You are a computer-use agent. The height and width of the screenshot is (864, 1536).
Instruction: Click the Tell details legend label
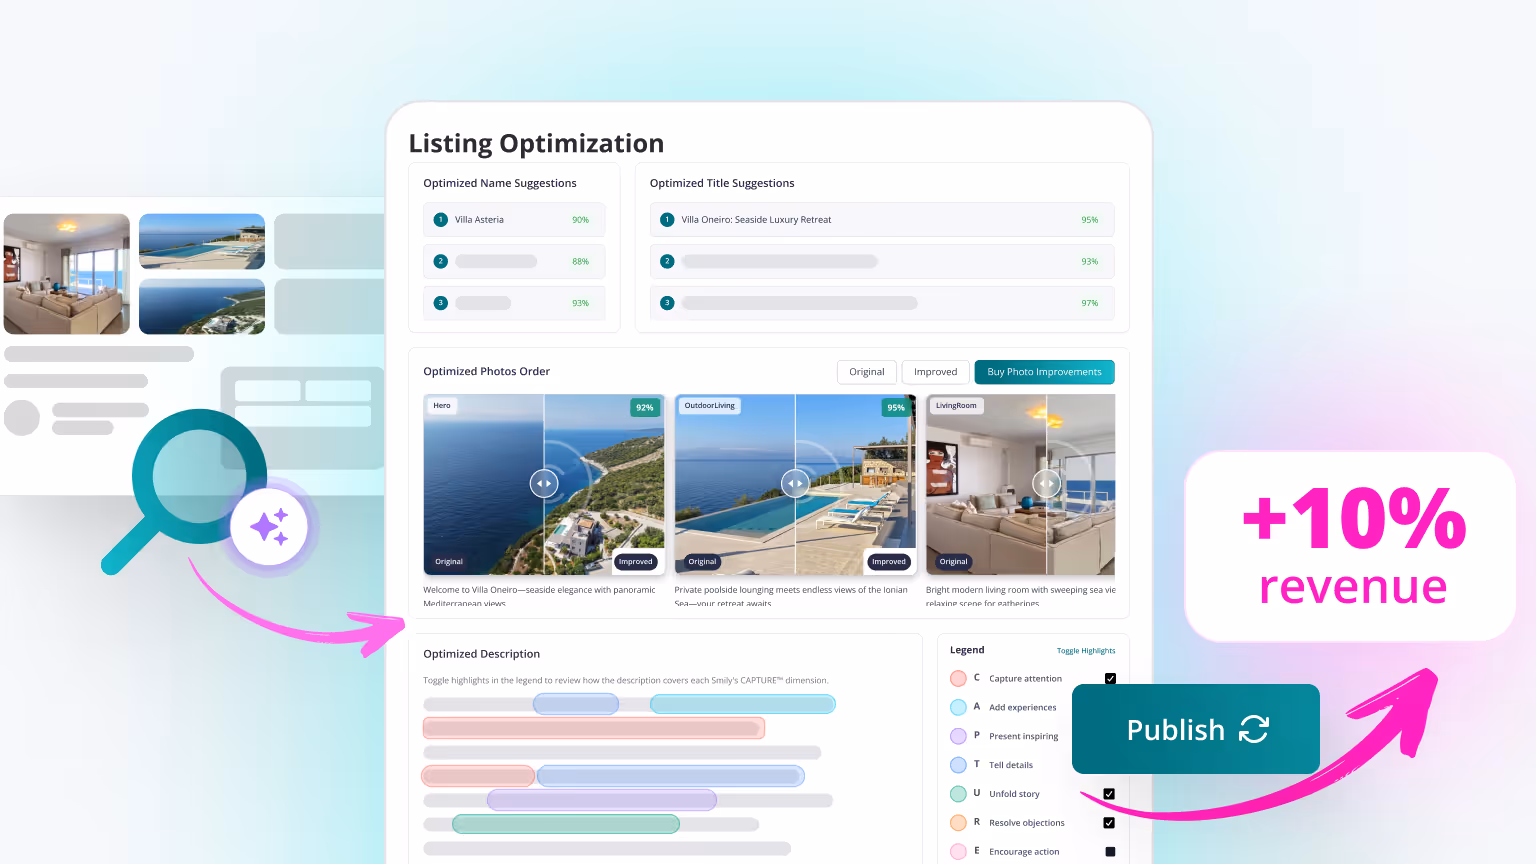tap(1011, 765)
